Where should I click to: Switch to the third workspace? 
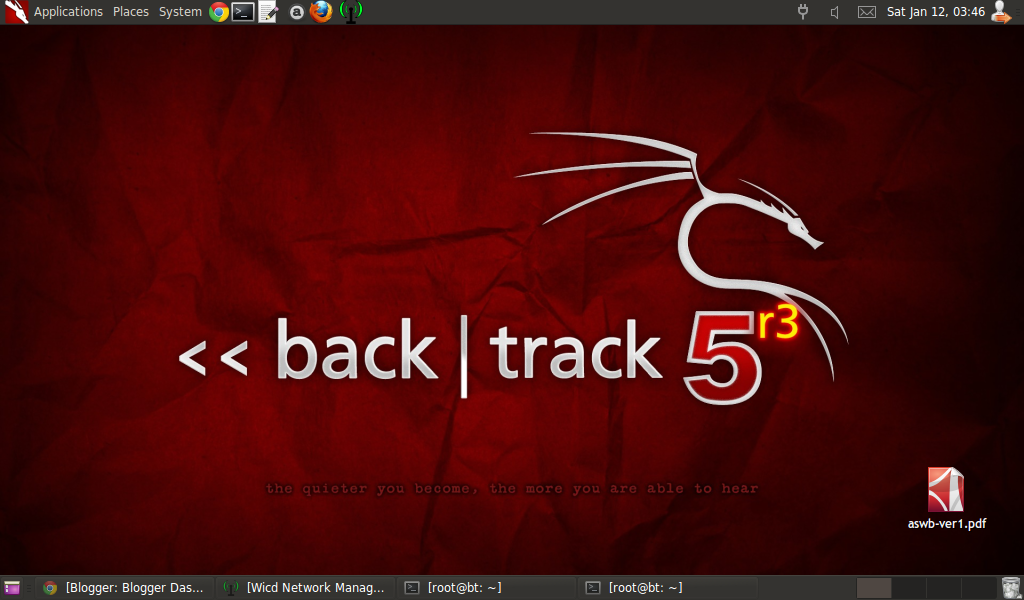[x=944, y=588]
